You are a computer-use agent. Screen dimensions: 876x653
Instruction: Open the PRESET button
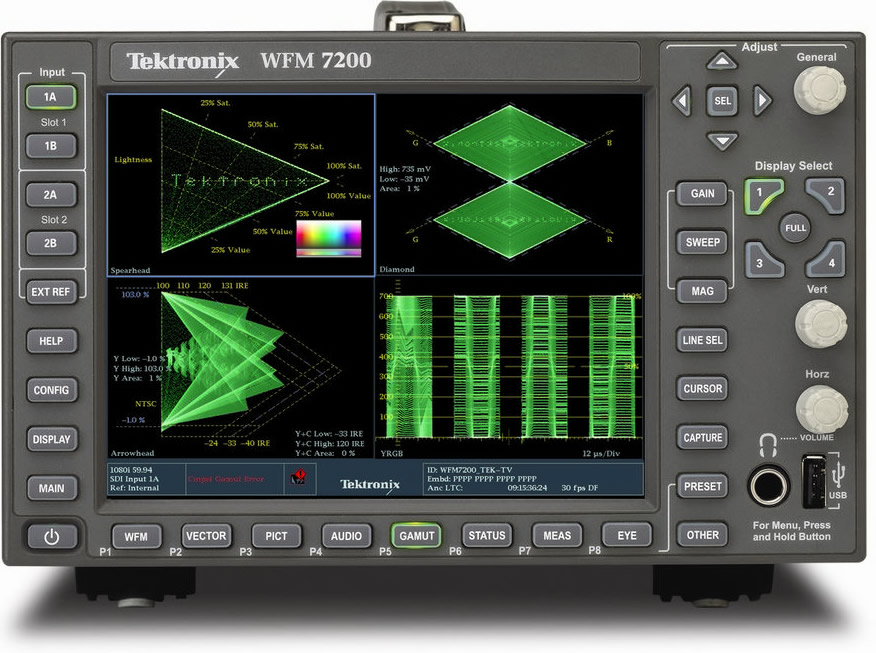coord(702,487)
